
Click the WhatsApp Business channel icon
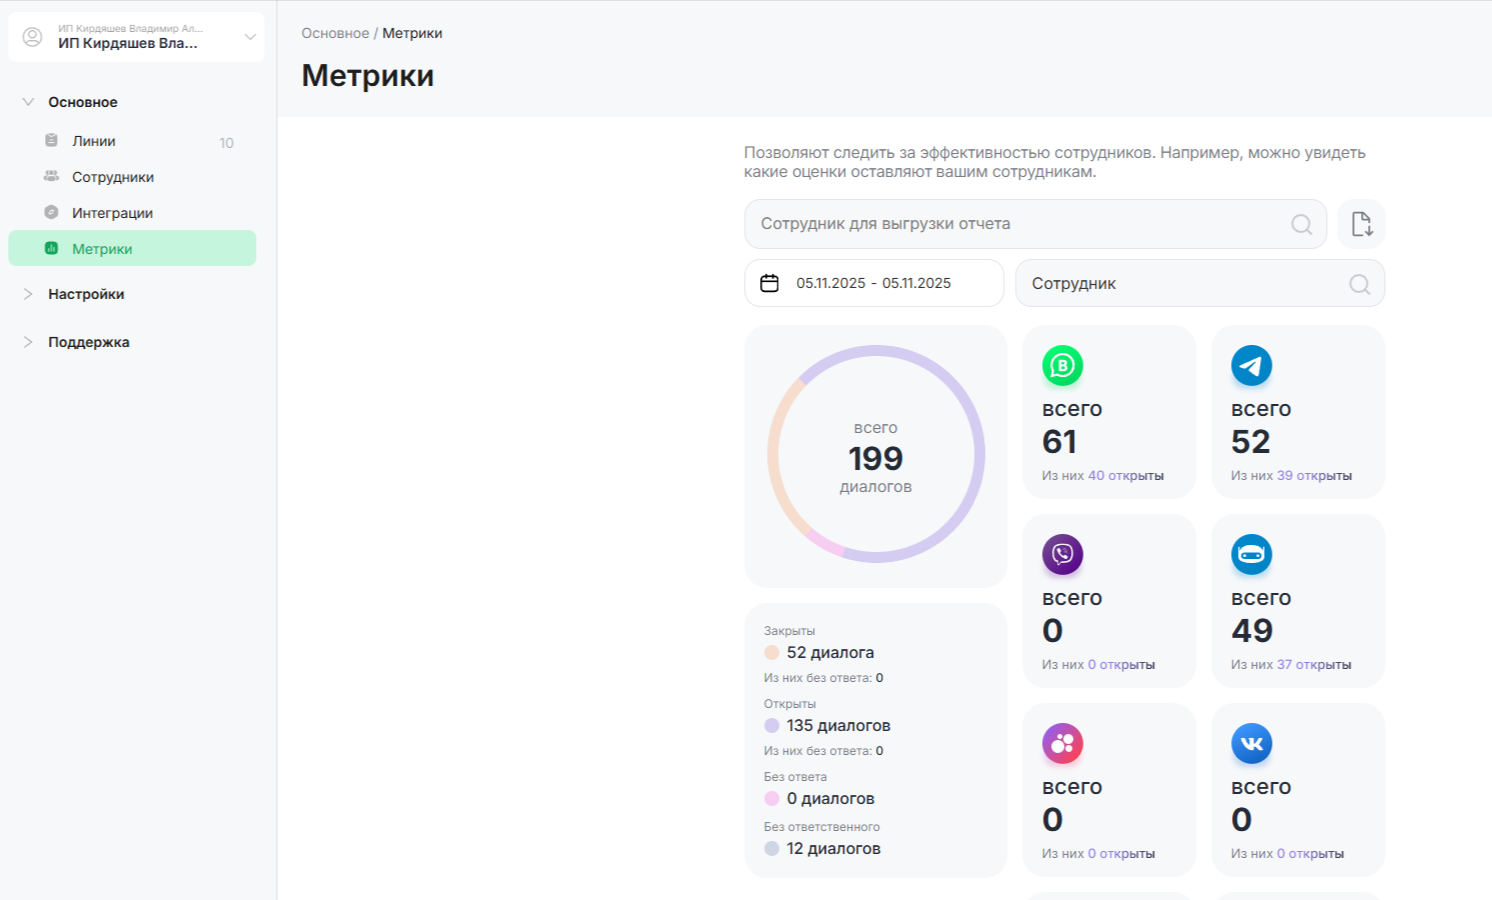pyautogui.click(x=1062, y=366)
